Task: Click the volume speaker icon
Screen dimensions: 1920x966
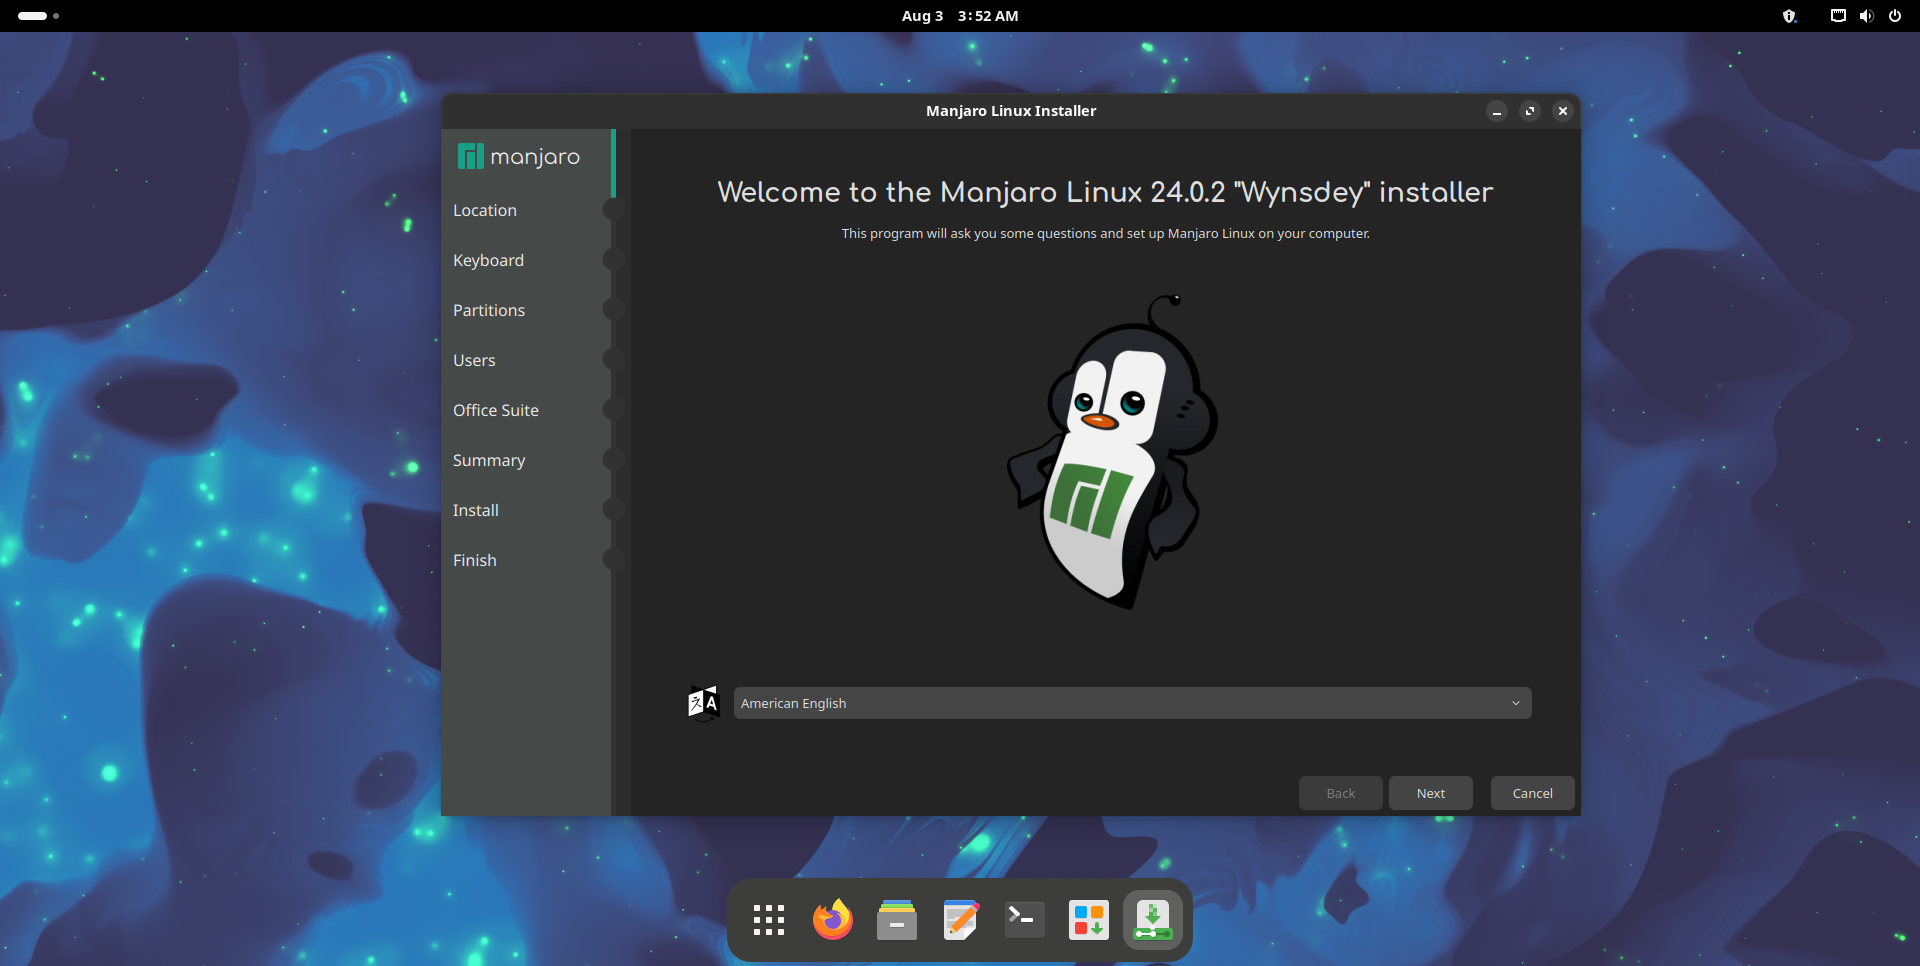Action: click(x=1866, y=16)
